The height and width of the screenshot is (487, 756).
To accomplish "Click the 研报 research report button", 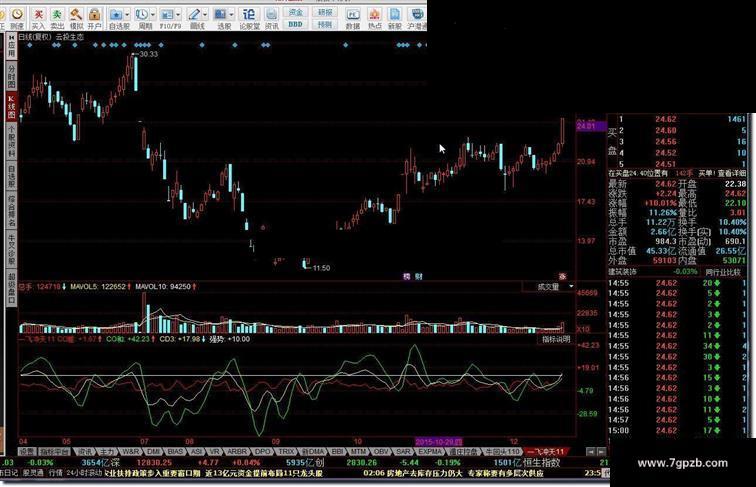I will 325,13.
